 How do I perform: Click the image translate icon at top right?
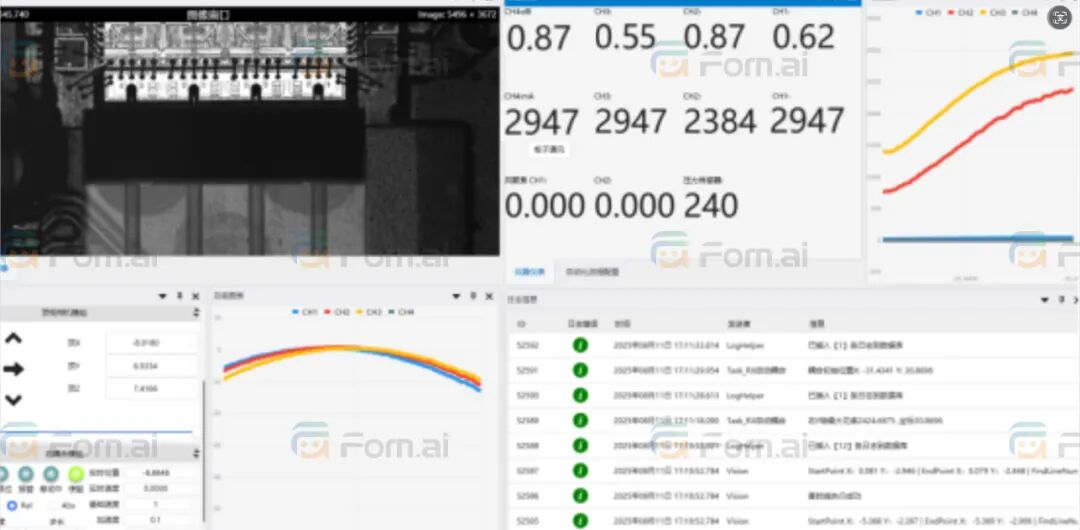coord(1058,17)
